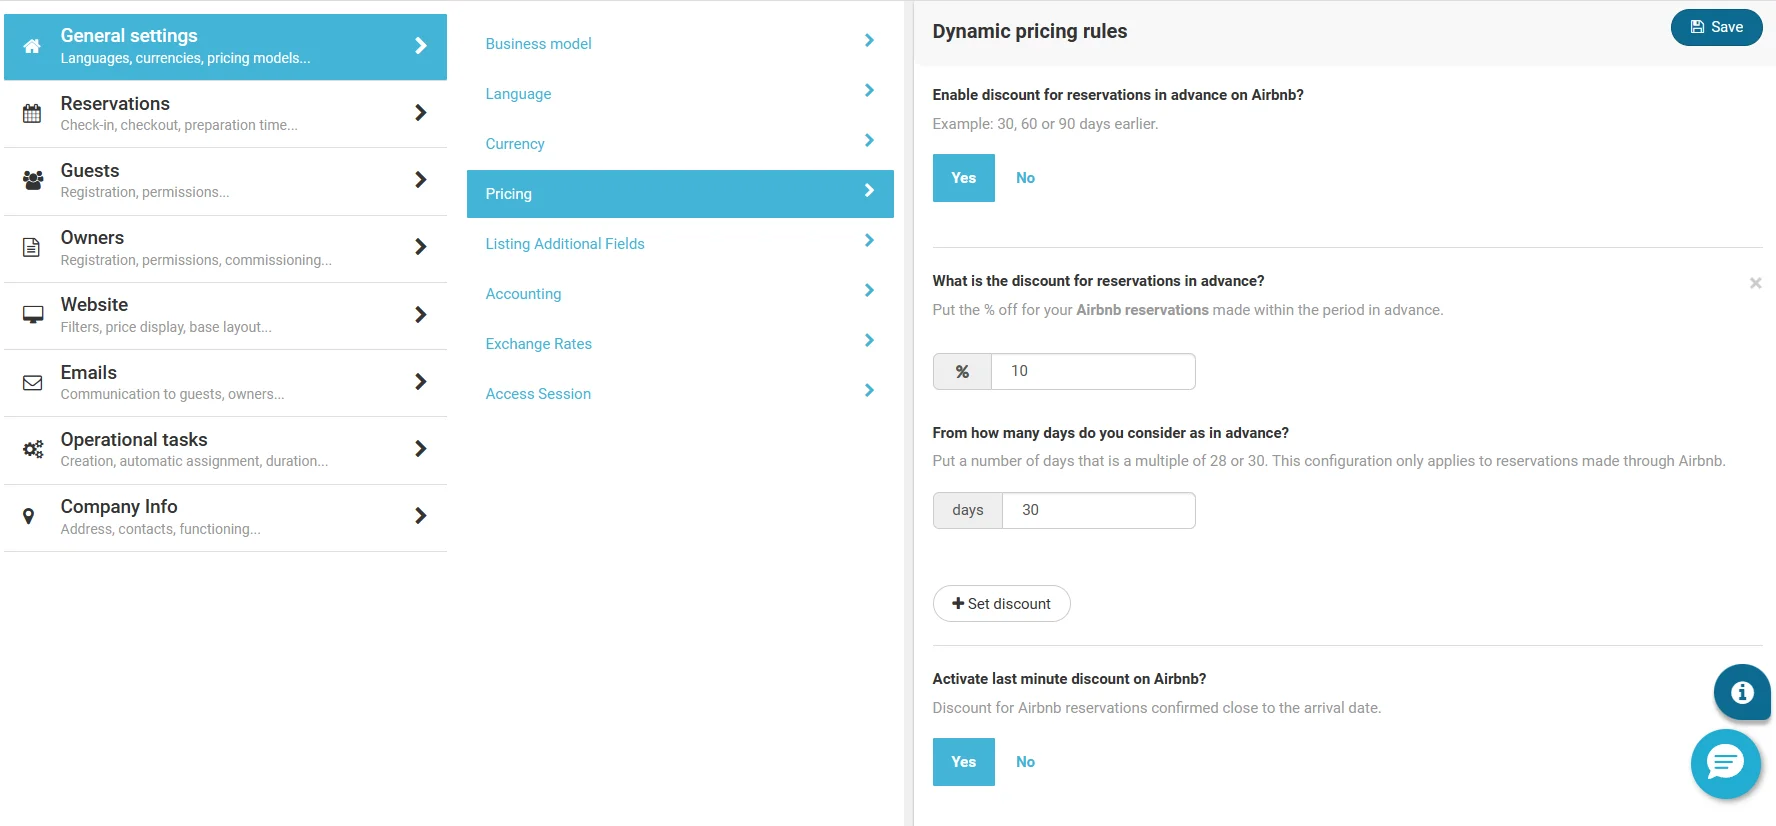This screenshot has height=826, width=1776.
Task: Open the chat support bubble
Action: point(1725,764)
